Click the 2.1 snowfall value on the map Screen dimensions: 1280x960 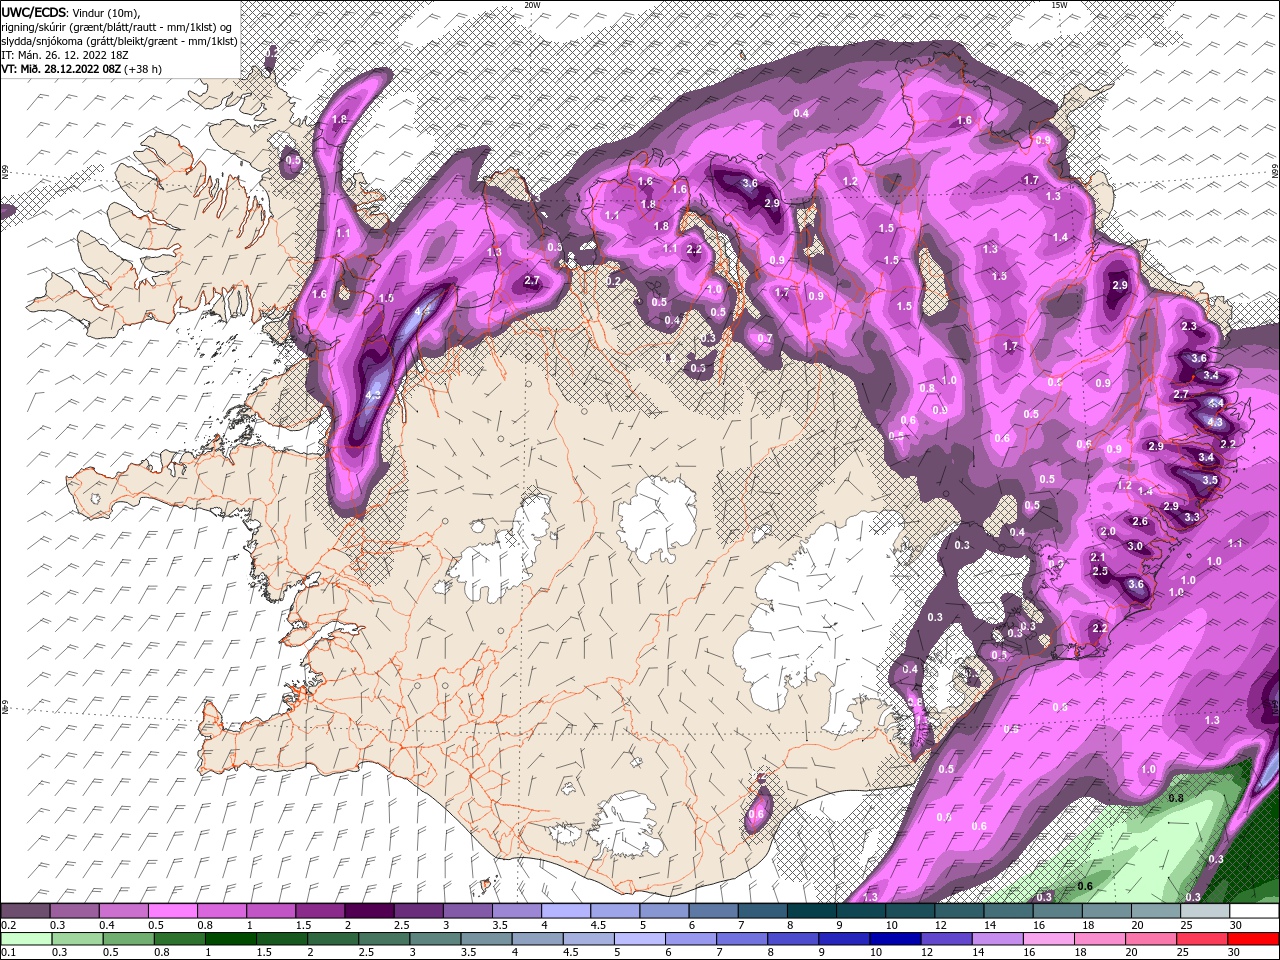1098,557
